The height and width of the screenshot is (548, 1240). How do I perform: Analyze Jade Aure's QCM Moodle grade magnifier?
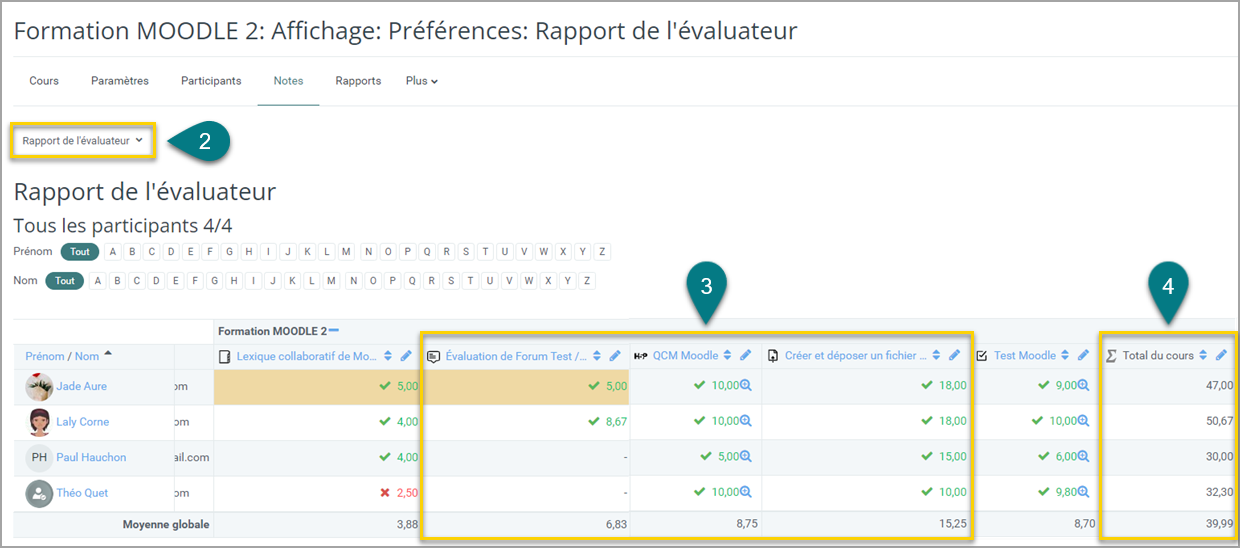click(746, 386)
